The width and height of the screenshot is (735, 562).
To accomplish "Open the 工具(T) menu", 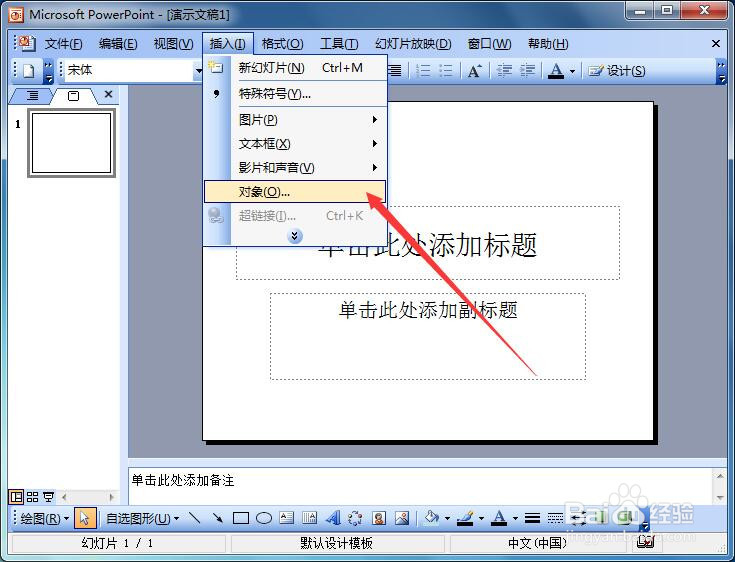I will (x=339, y=44).
